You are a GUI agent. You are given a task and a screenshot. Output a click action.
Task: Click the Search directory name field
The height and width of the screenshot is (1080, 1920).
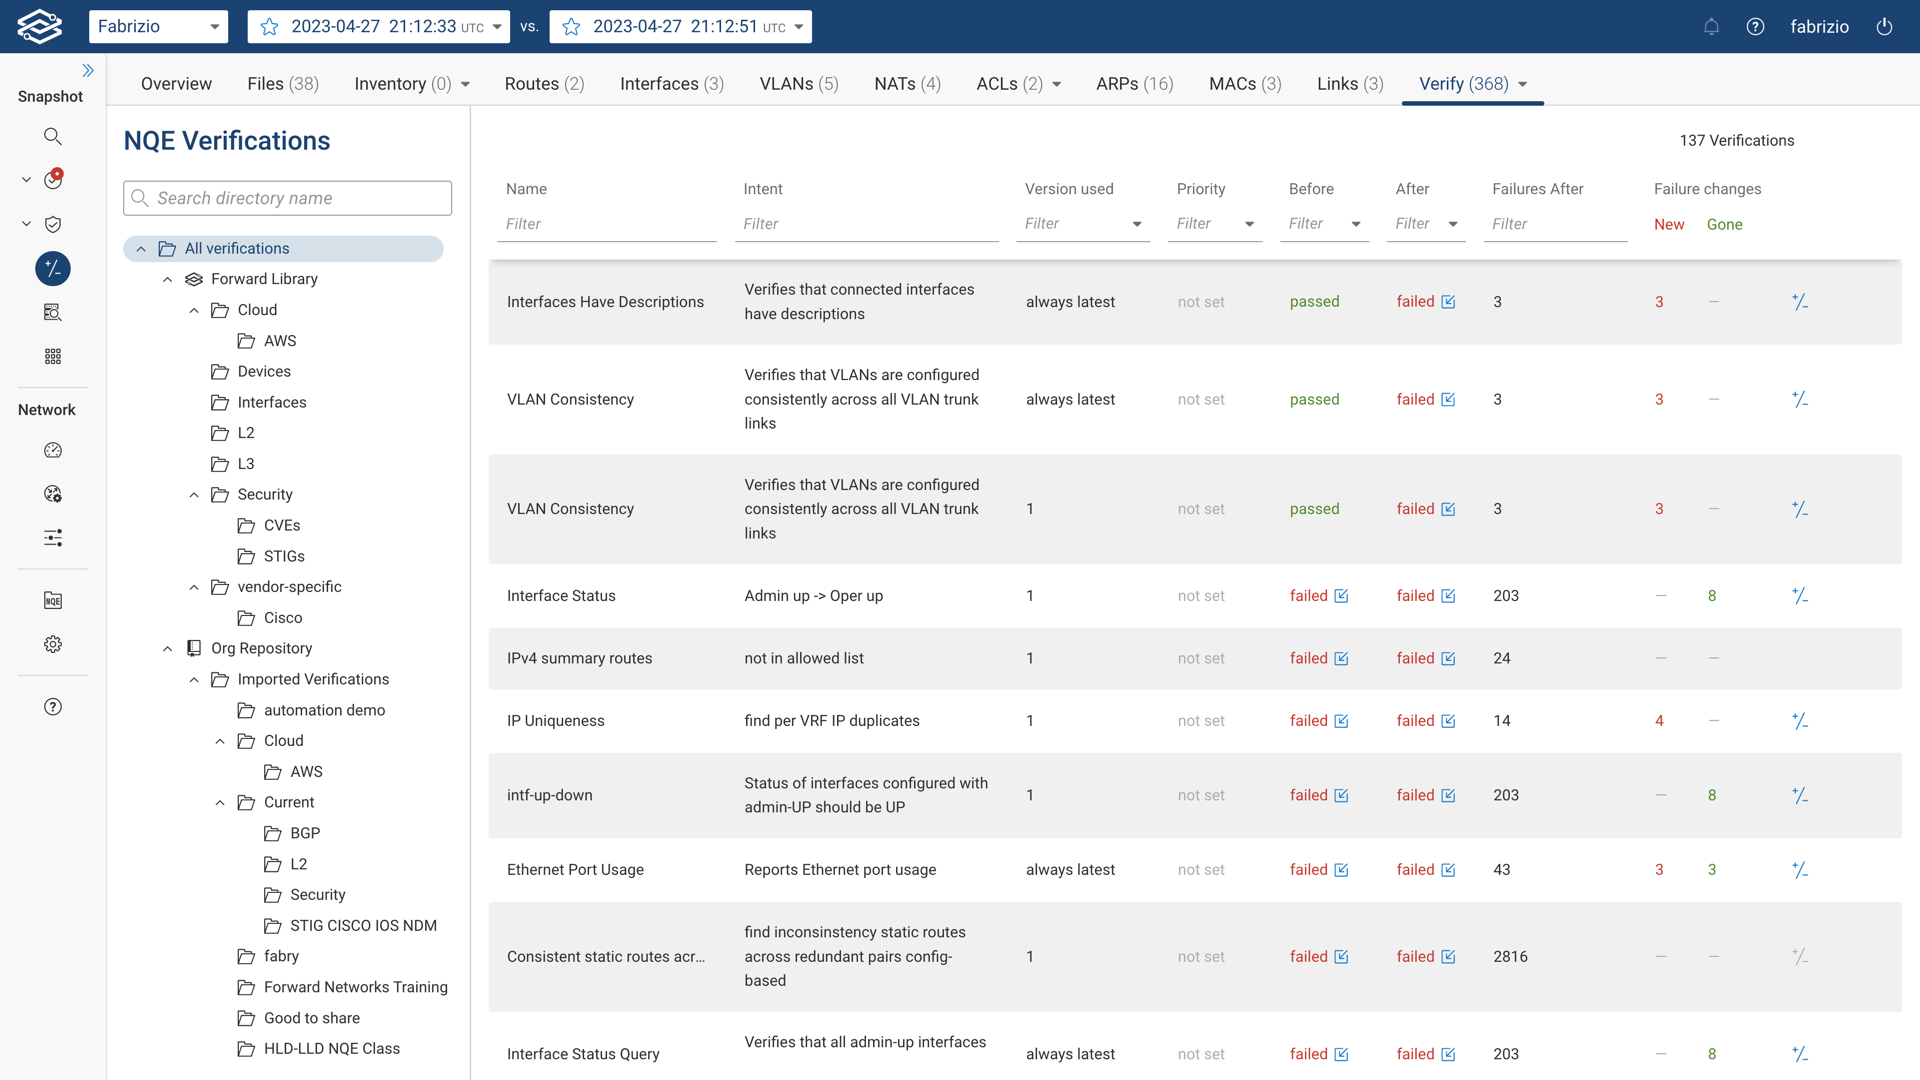point(288,198)
